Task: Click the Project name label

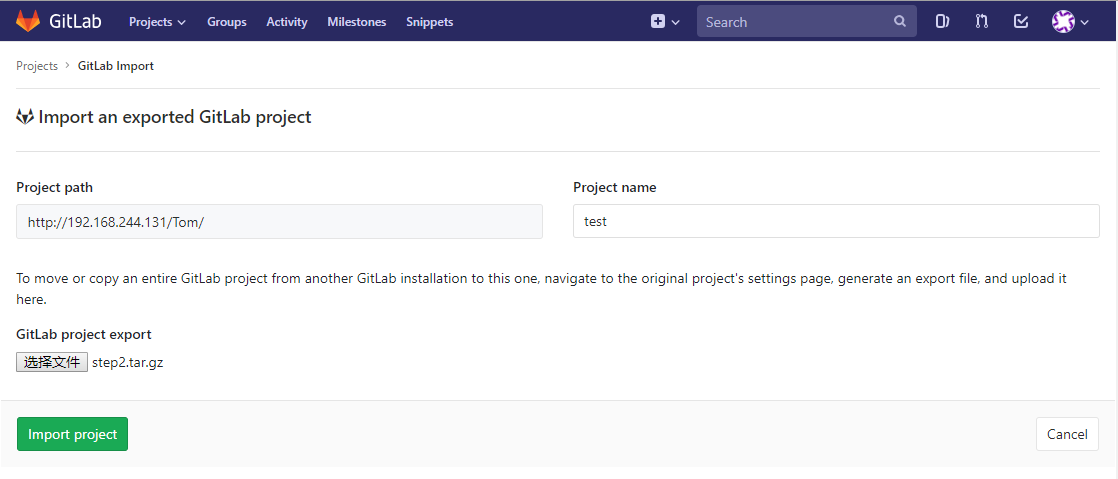Action: click(x=615, y=187)
